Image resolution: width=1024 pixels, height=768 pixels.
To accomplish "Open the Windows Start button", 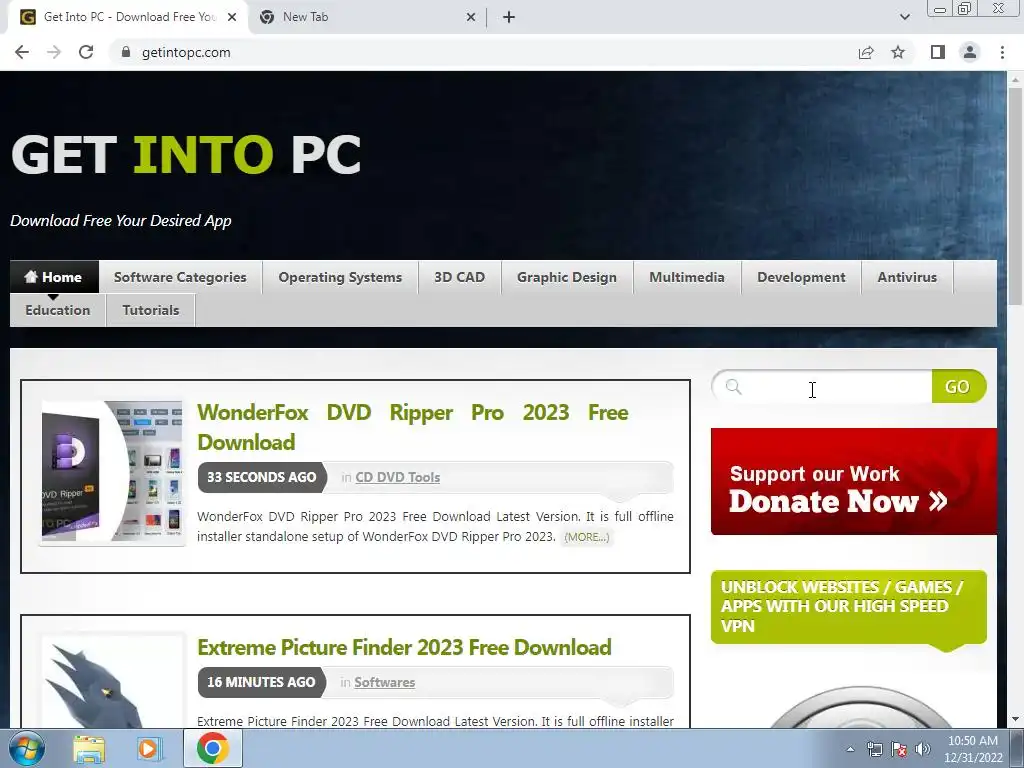I will point(26,748).
